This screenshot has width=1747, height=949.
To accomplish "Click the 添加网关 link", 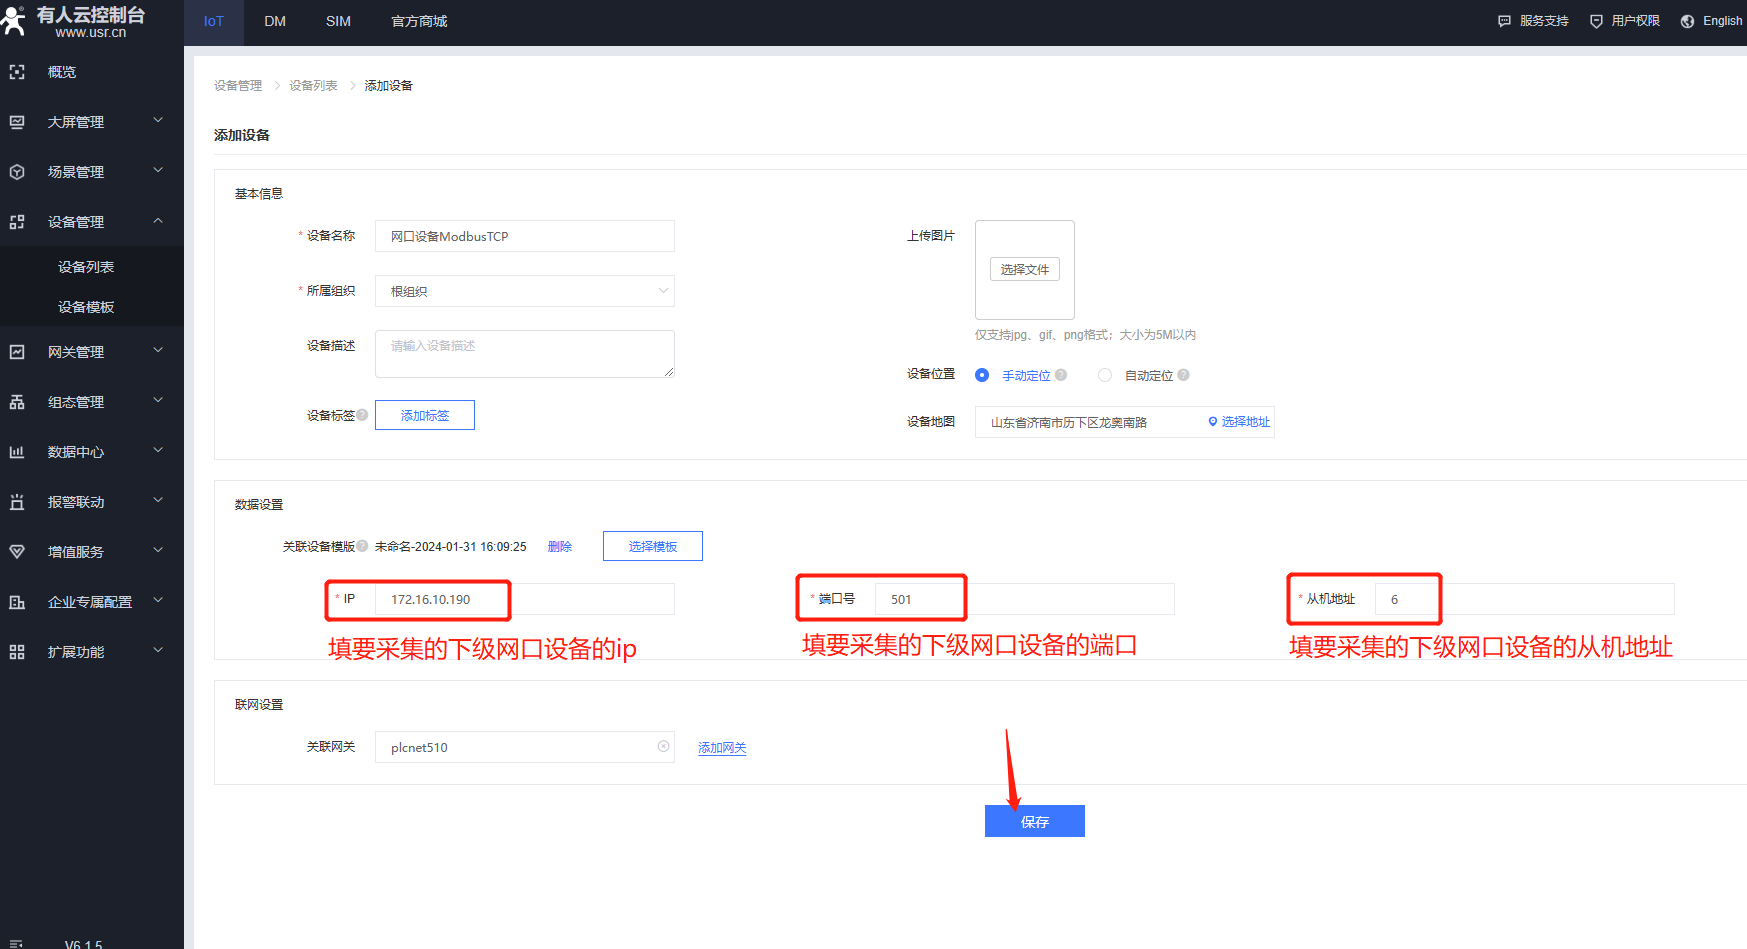I will [x=722, y=748].
